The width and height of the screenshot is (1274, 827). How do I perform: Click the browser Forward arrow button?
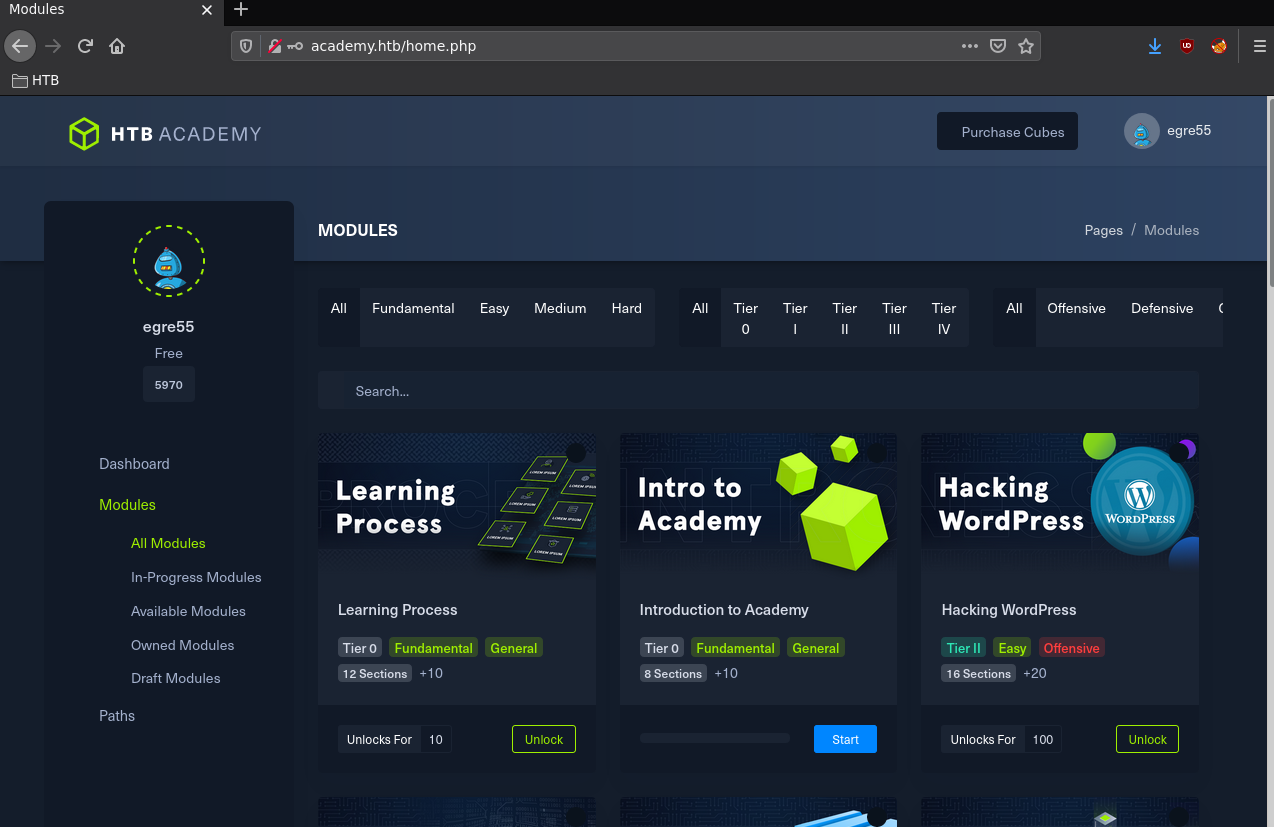53,46
